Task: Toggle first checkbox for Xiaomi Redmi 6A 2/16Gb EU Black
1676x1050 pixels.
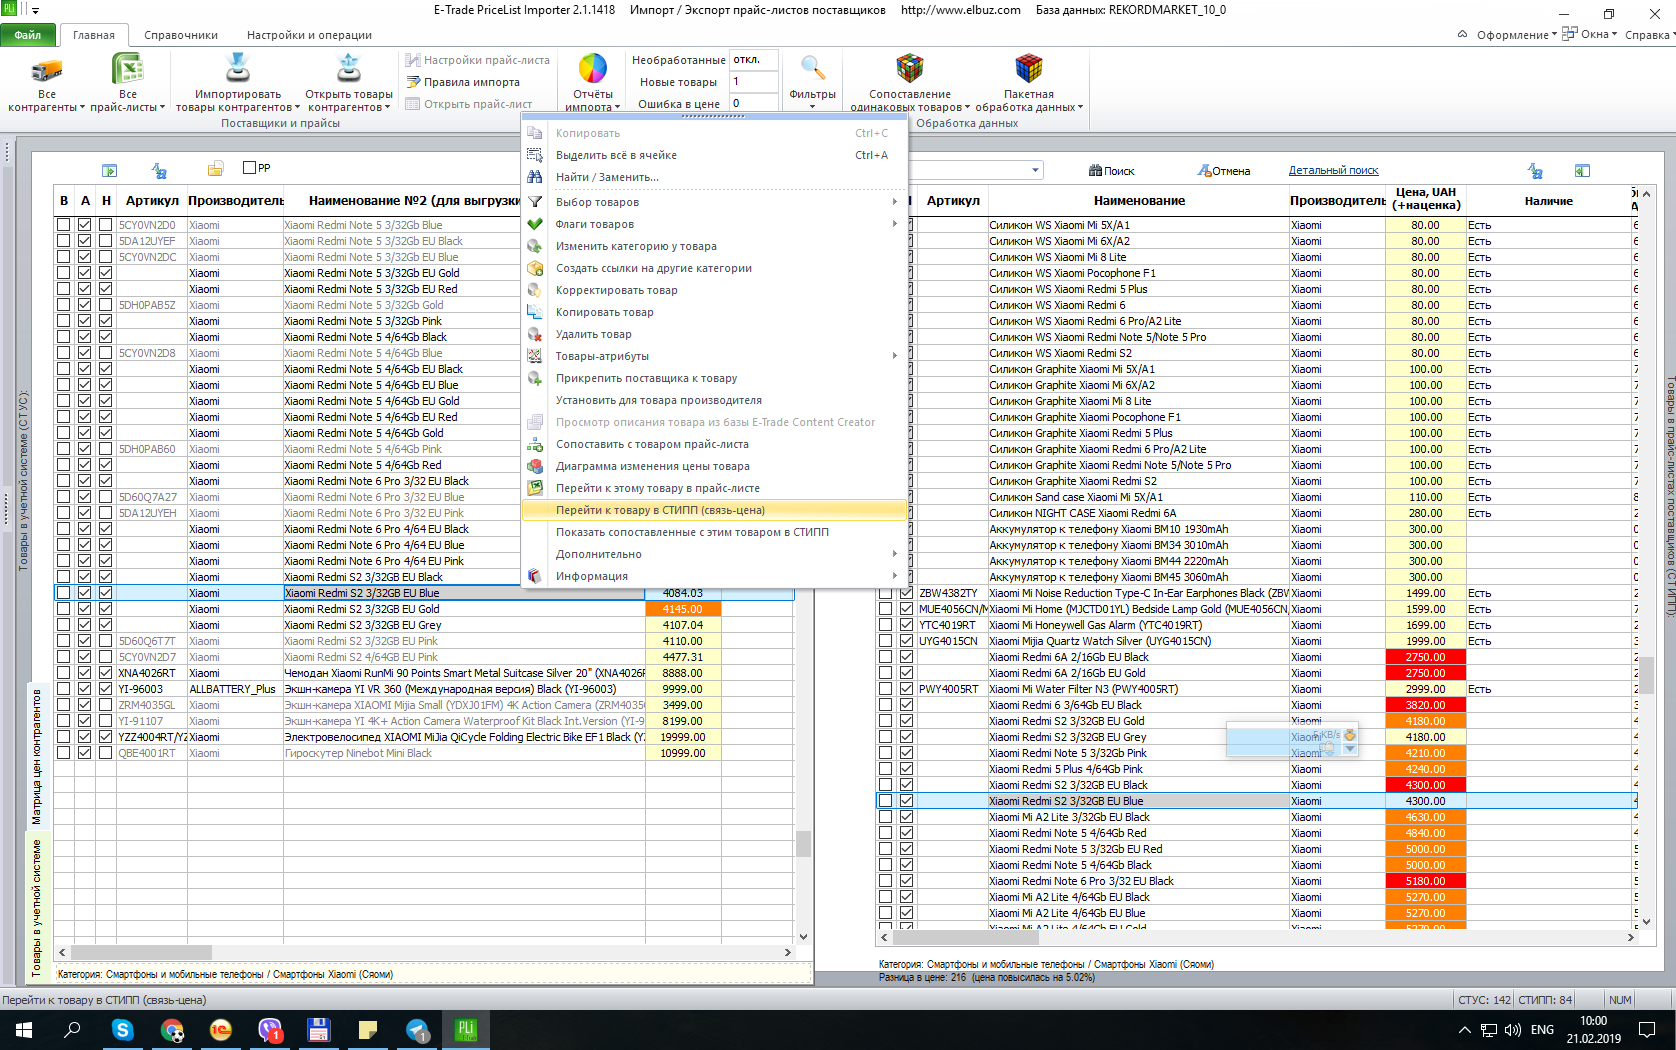Action: pos(885,657)
